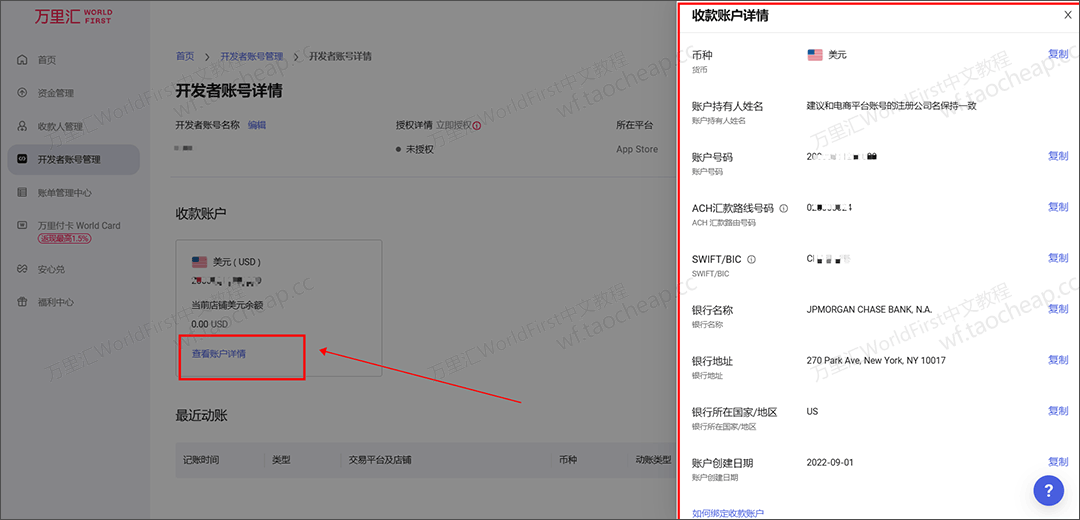1080x520 pixels.
Task: Click the US country value text
Action: click(x=812, y=411)
